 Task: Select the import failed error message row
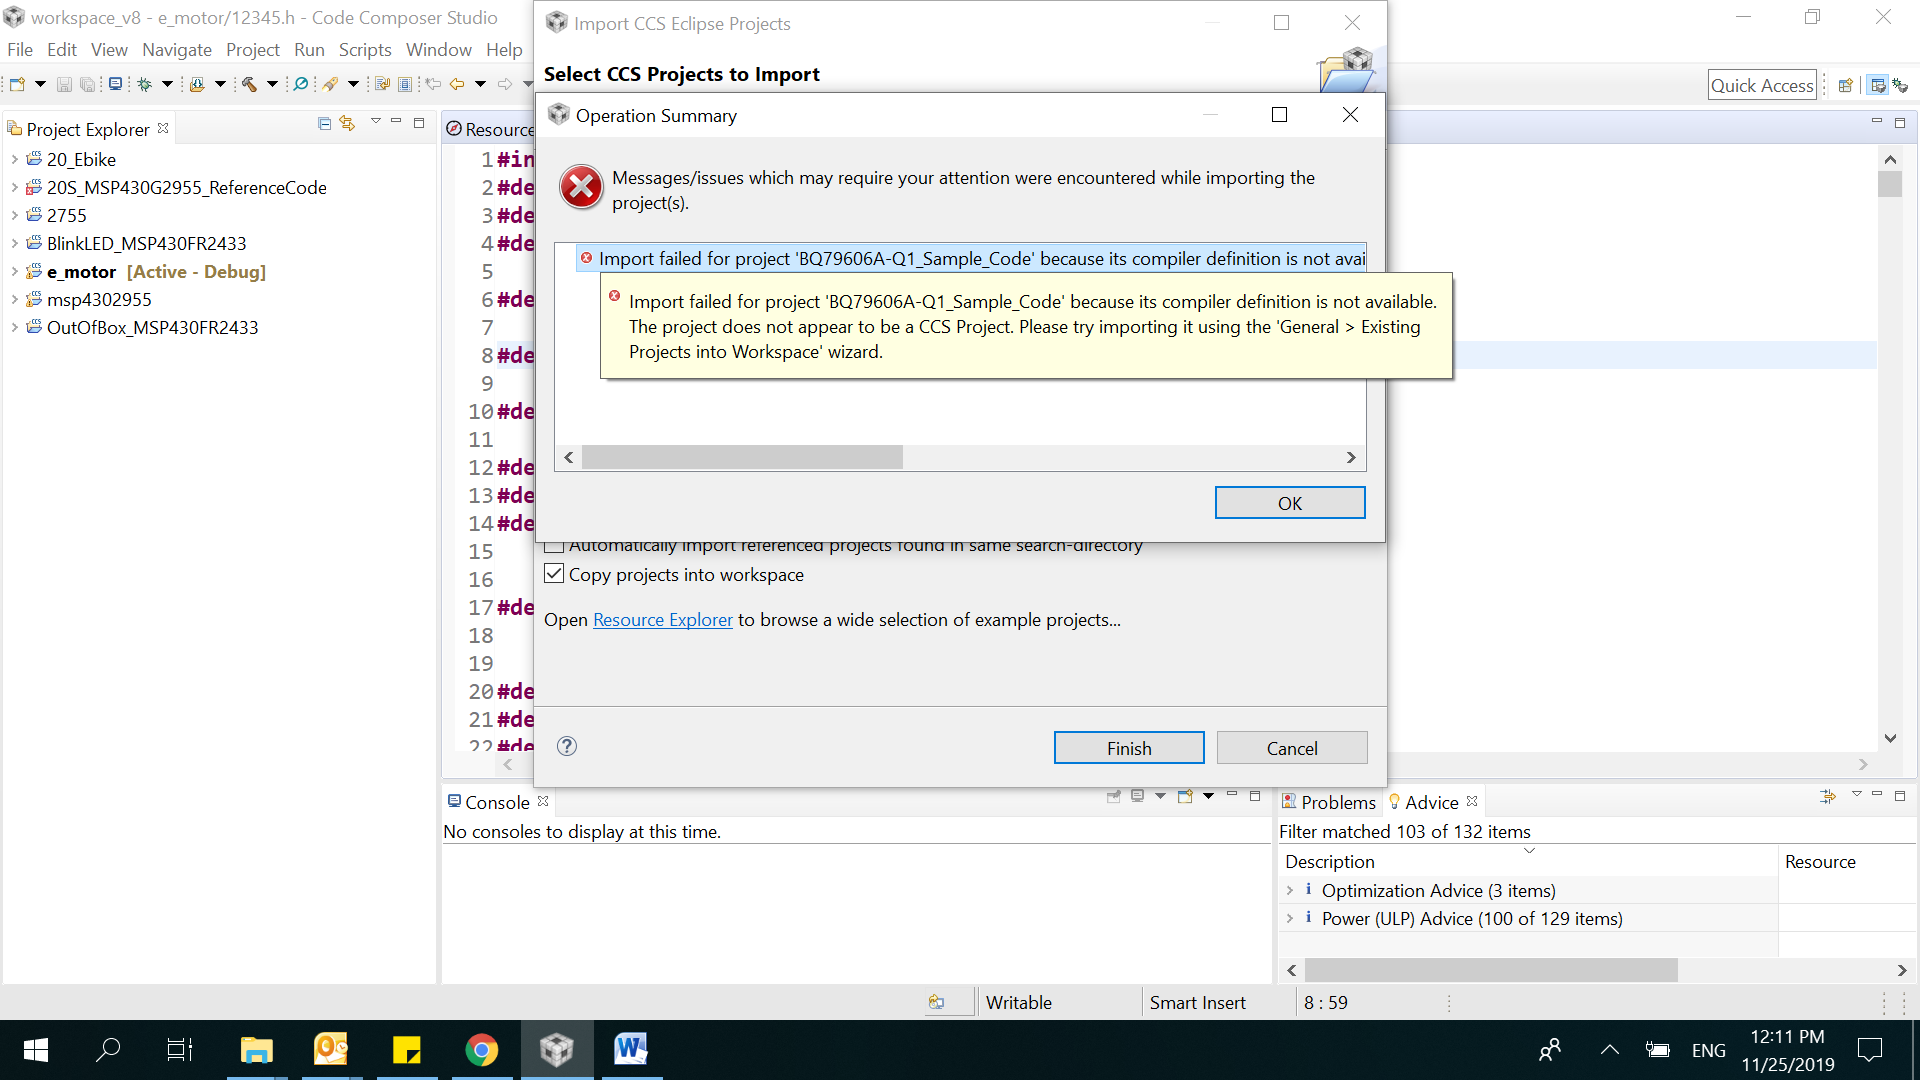[971, 258]
